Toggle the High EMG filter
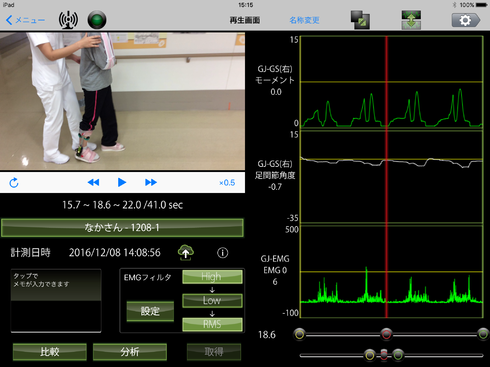This screenshot has height=367, width=490. coord(212,277)
